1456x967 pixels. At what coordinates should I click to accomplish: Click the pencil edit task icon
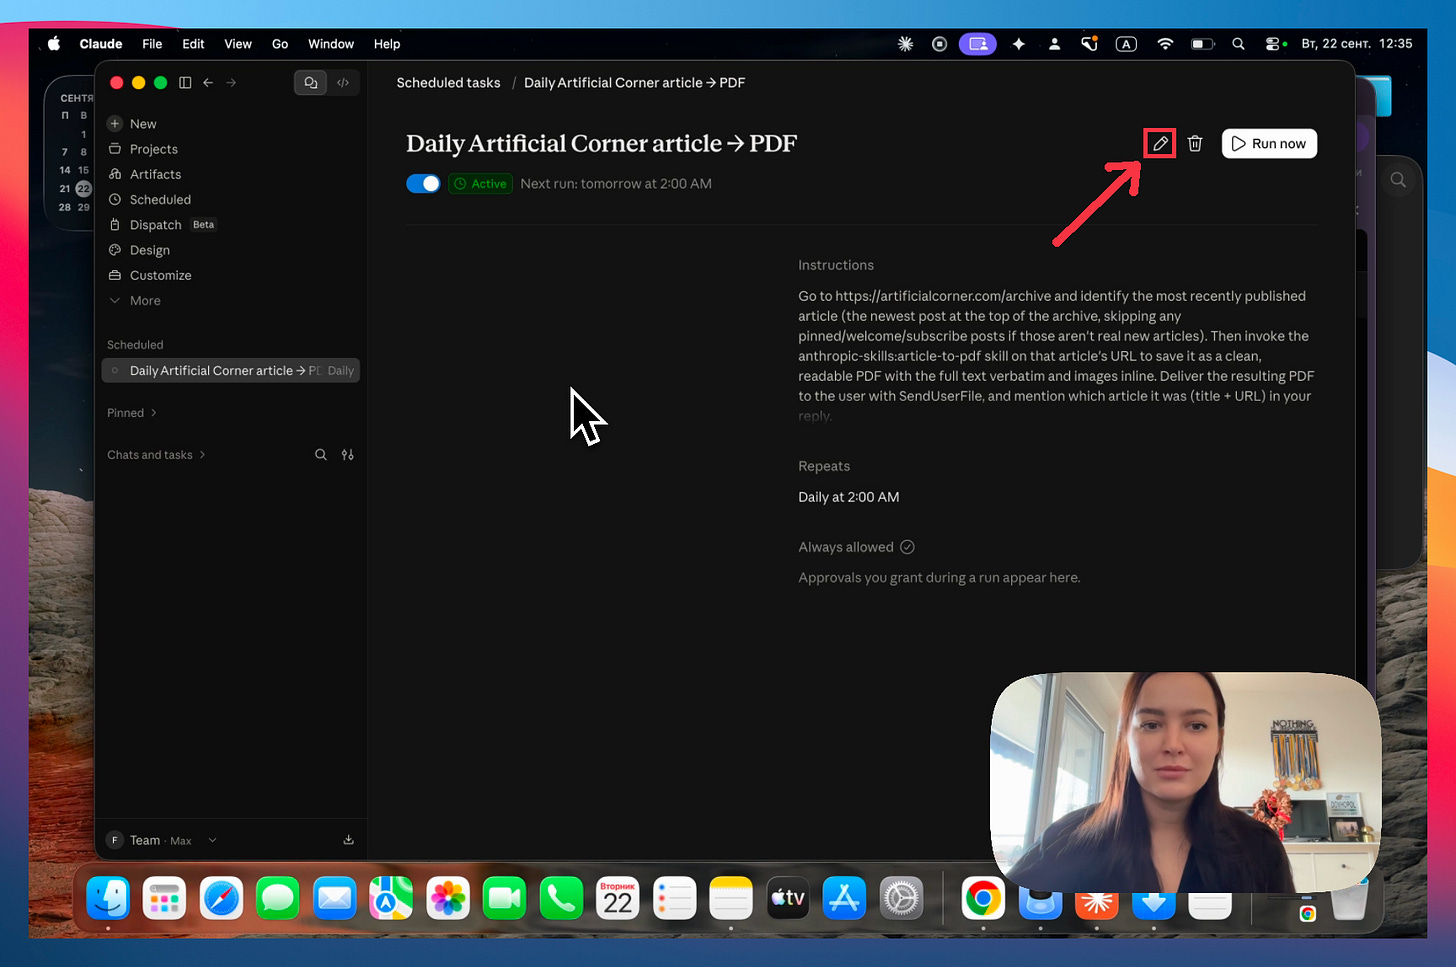click(1160, 144)
